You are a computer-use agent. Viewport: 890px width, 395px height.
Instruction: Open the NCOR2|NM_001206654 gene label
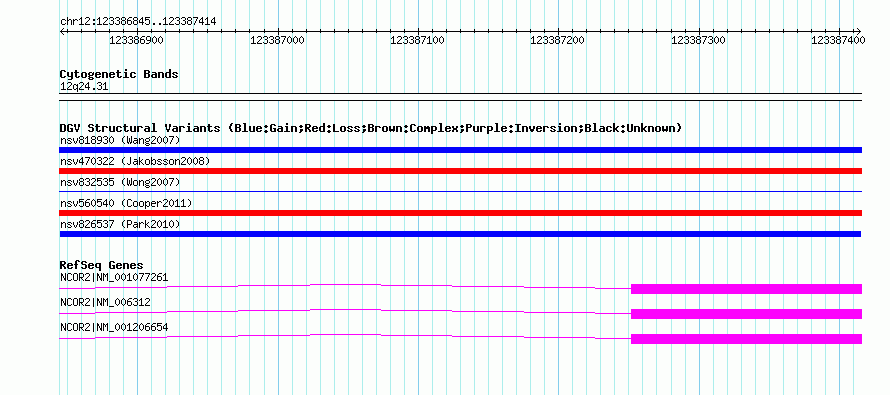[114, 327]
